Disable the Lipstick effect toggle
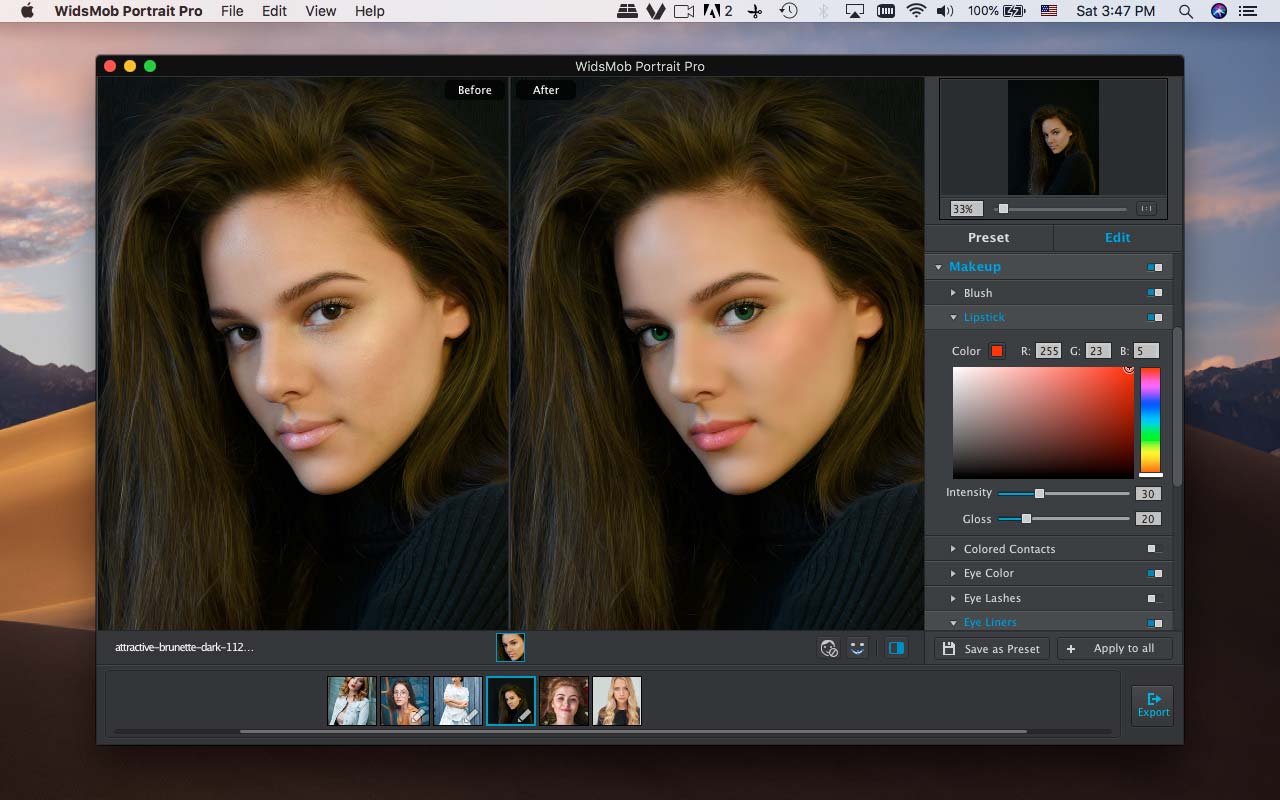1280x800 pixels. pos(1155,317)
